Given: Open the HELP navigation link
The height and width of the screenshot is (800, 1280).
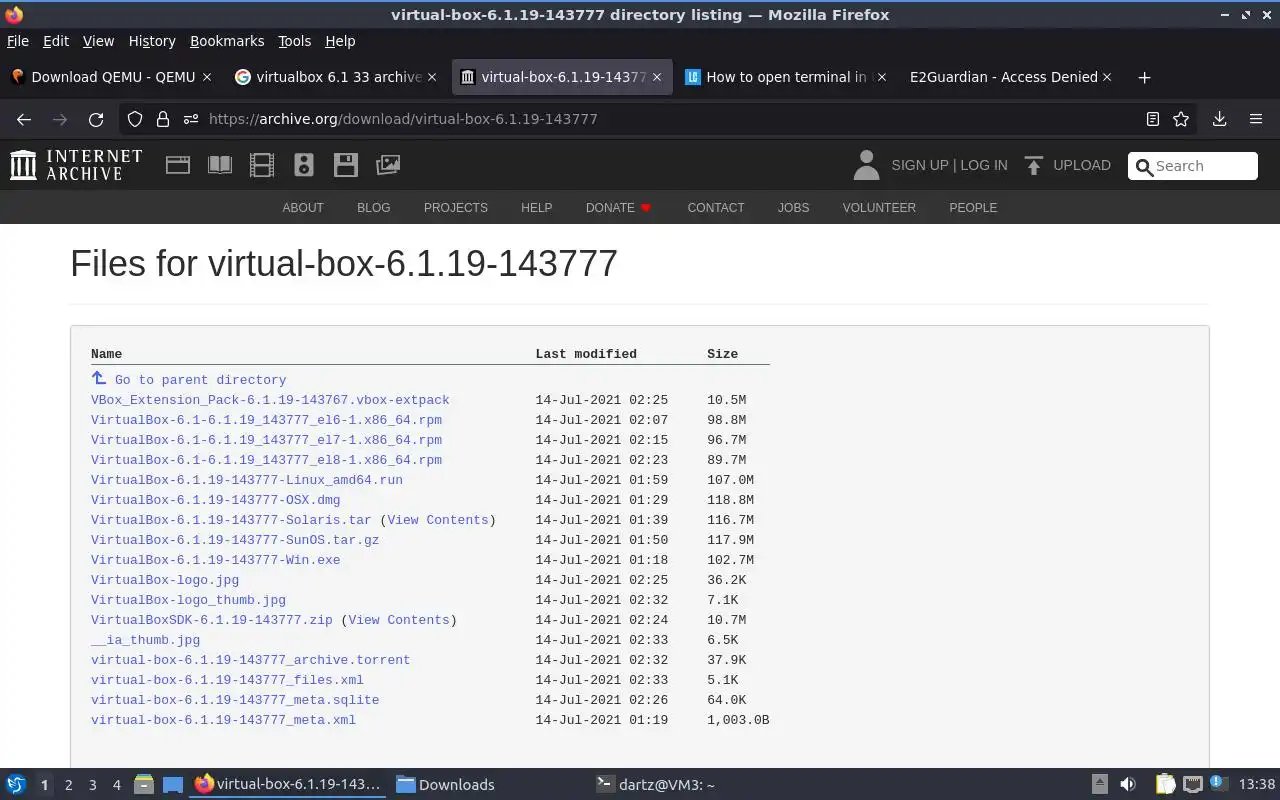Looking at the screenshot, I should (x=536, y=208).
